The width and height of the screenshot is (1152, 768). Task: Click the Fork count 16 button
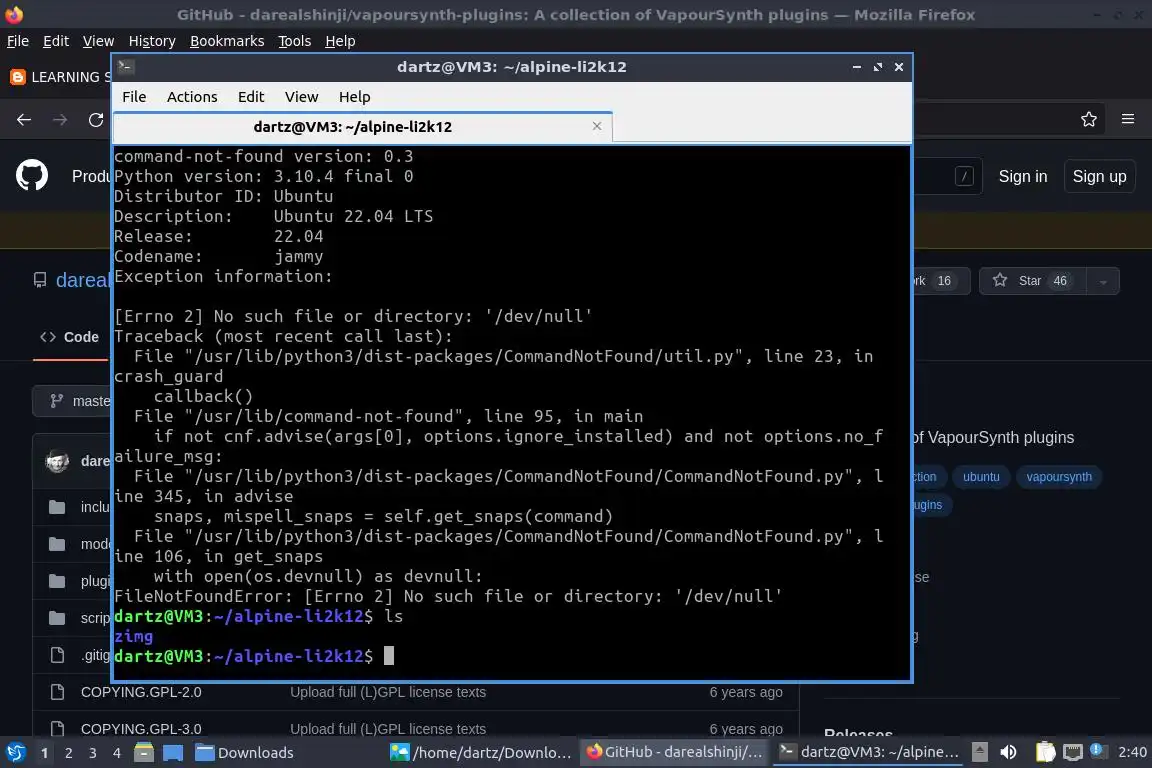point(941,281)
